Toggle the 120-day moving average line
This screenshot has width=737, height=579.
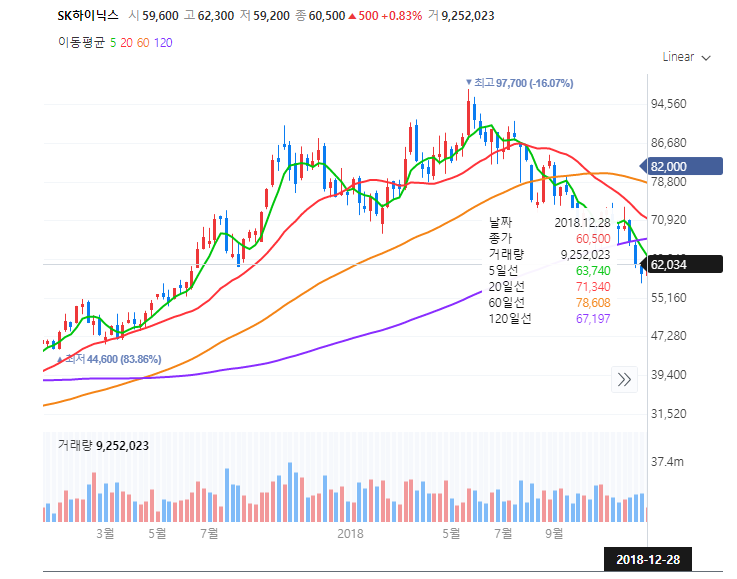coord(163,43)
